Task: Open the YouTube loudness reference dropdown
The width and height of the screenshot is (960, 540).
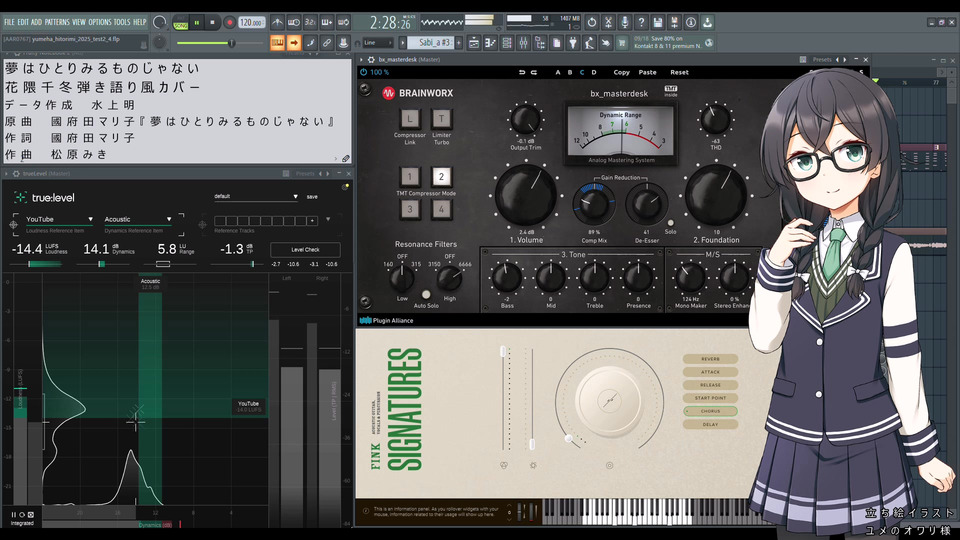Action: 59,219
